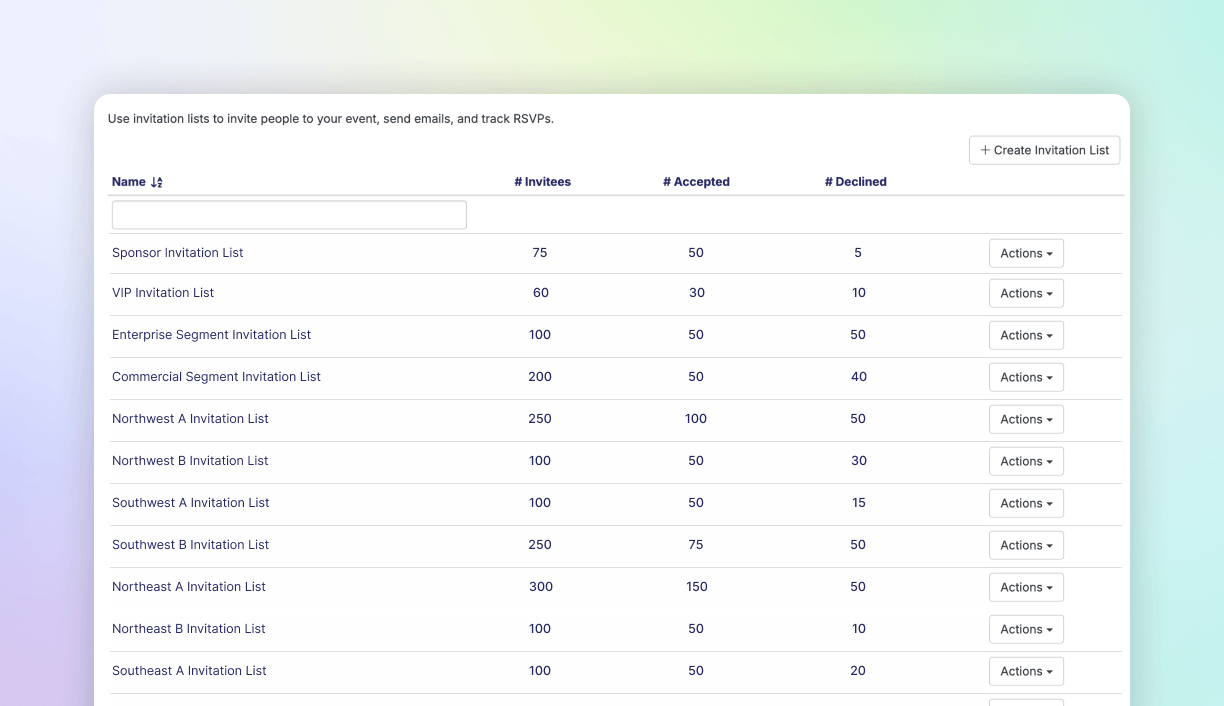Screen dimensions: 1224x706
Task: Expand Actions for Southwest A Invitation List
Action: pyautogui.click(x=1026, y=503)
